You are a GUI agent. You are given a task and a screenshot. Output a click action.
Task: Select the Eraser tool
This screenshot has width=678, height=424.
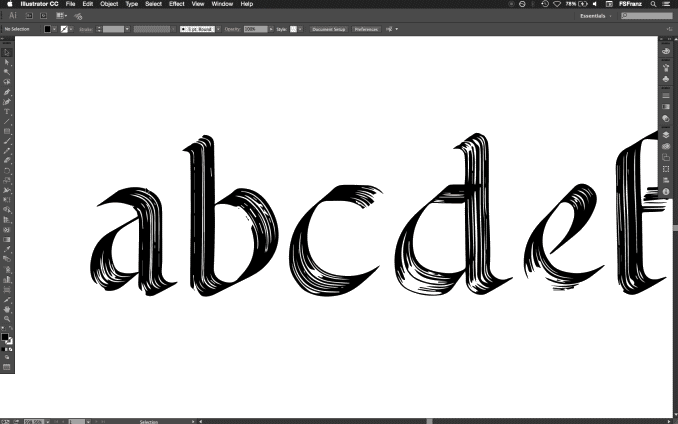(6, 161)
